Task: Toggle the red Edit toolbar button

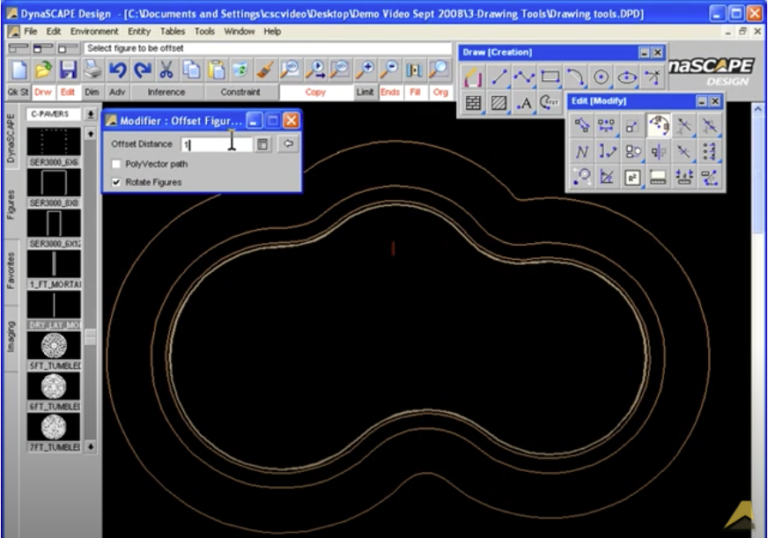Action: coord(68,92)
